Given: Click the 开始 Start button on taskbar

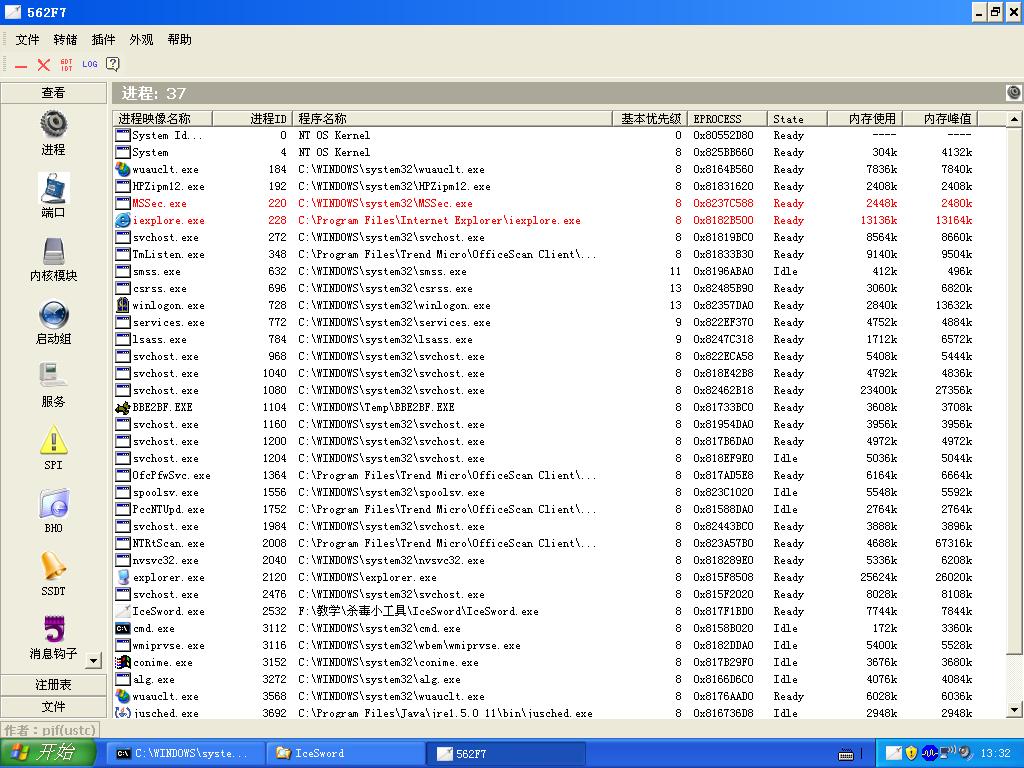Looking at the screenshot, I should 48,753.
